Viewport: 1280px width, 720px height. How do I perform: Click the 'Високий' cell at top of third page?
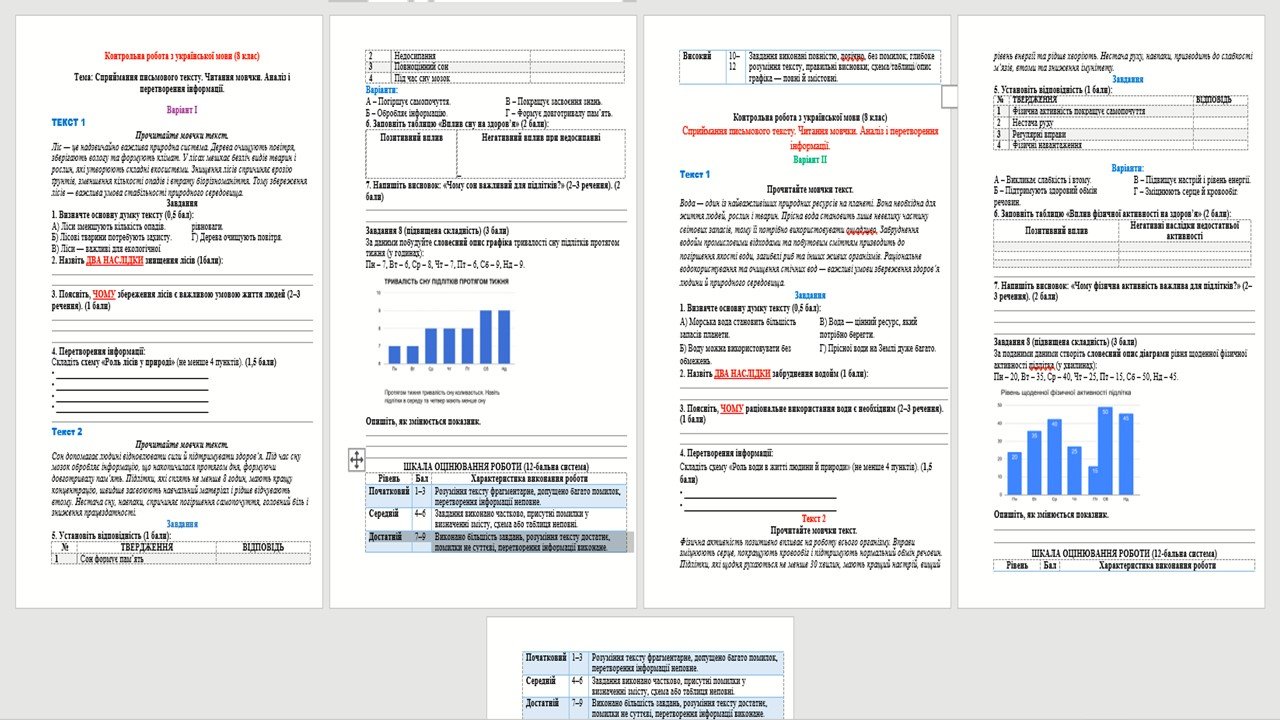click(699, 57)
